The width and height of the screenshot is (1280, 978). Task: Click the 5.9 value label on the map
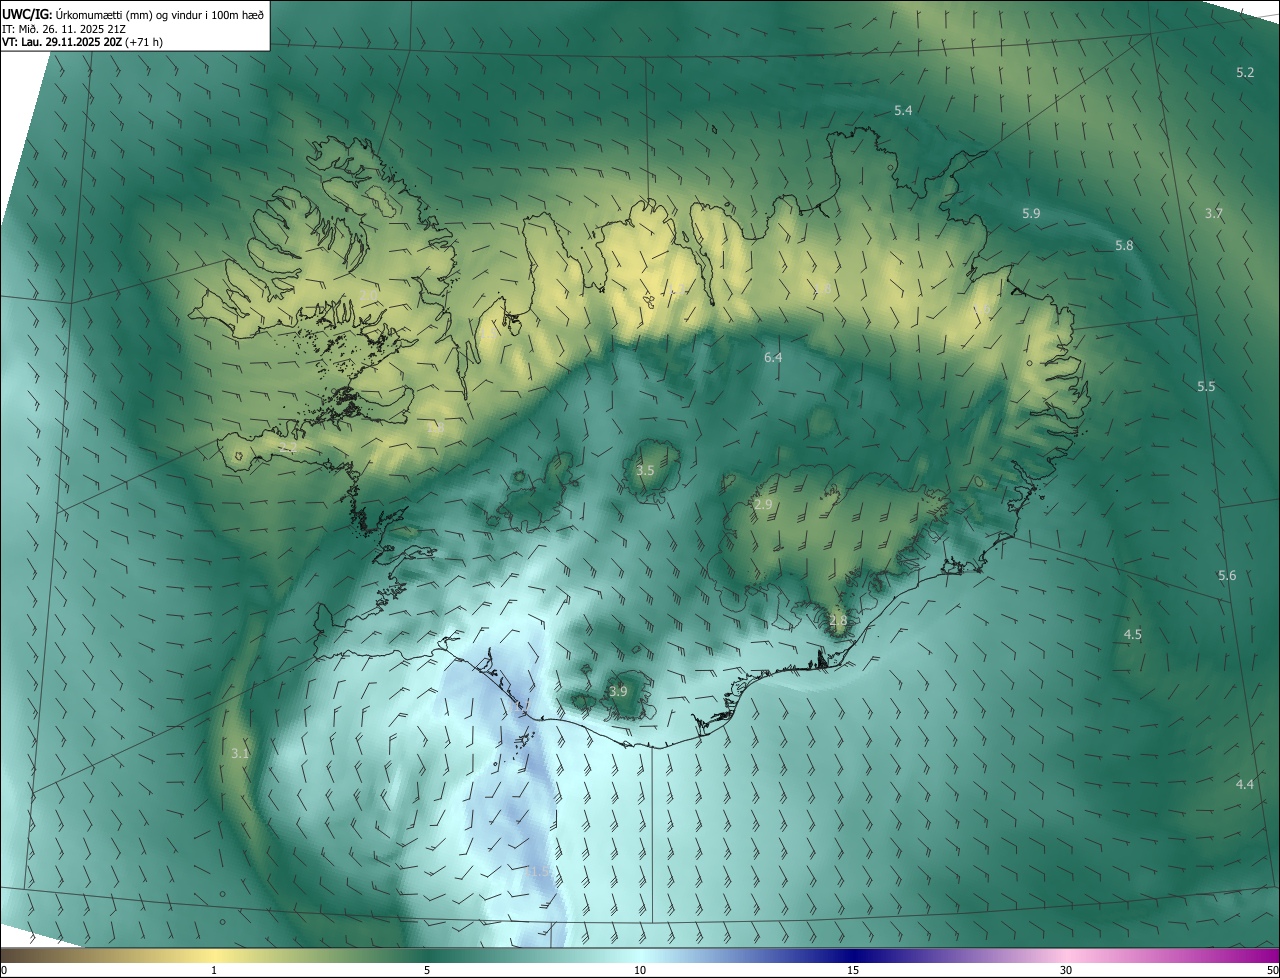pyautogui.click(x=1031, y=213)
